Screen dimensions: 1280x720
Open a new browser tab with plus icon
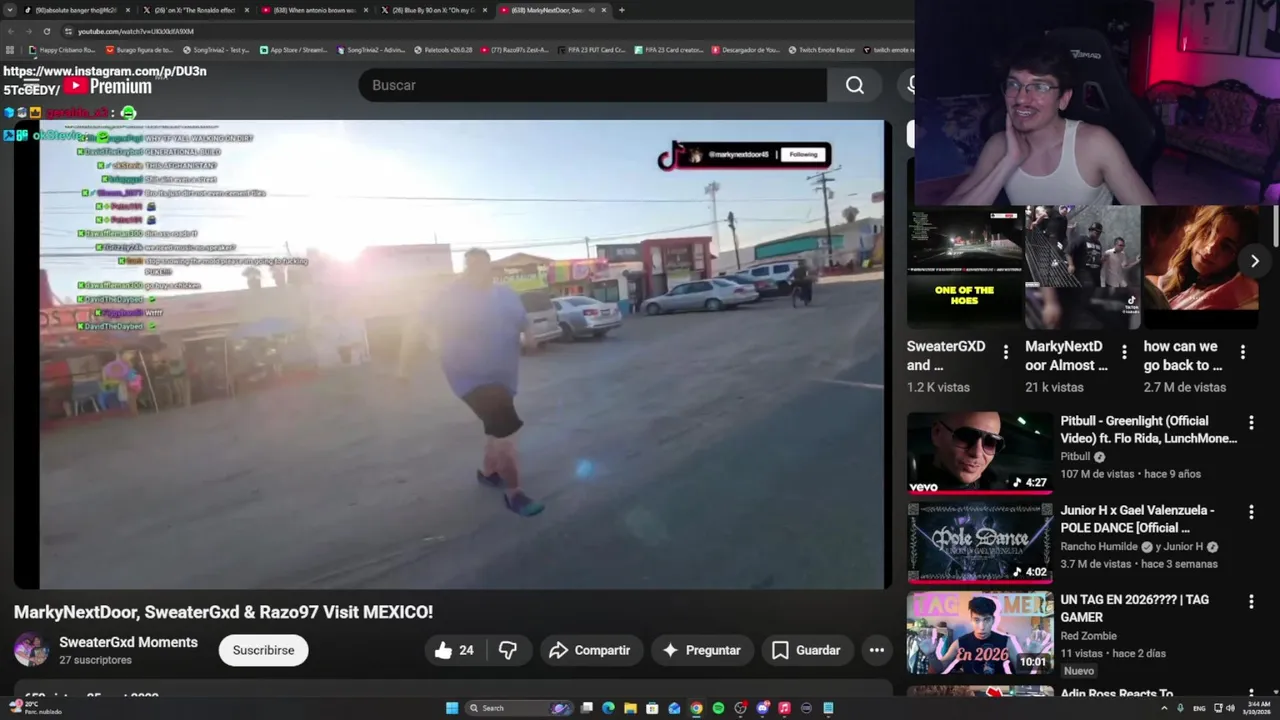pos(622,10)
